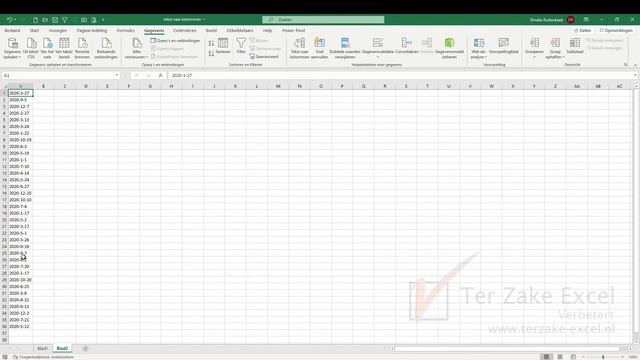640x360 pixels.
Task: Switch to the Ontwikkelaars tab
Action: pos(240,31)
